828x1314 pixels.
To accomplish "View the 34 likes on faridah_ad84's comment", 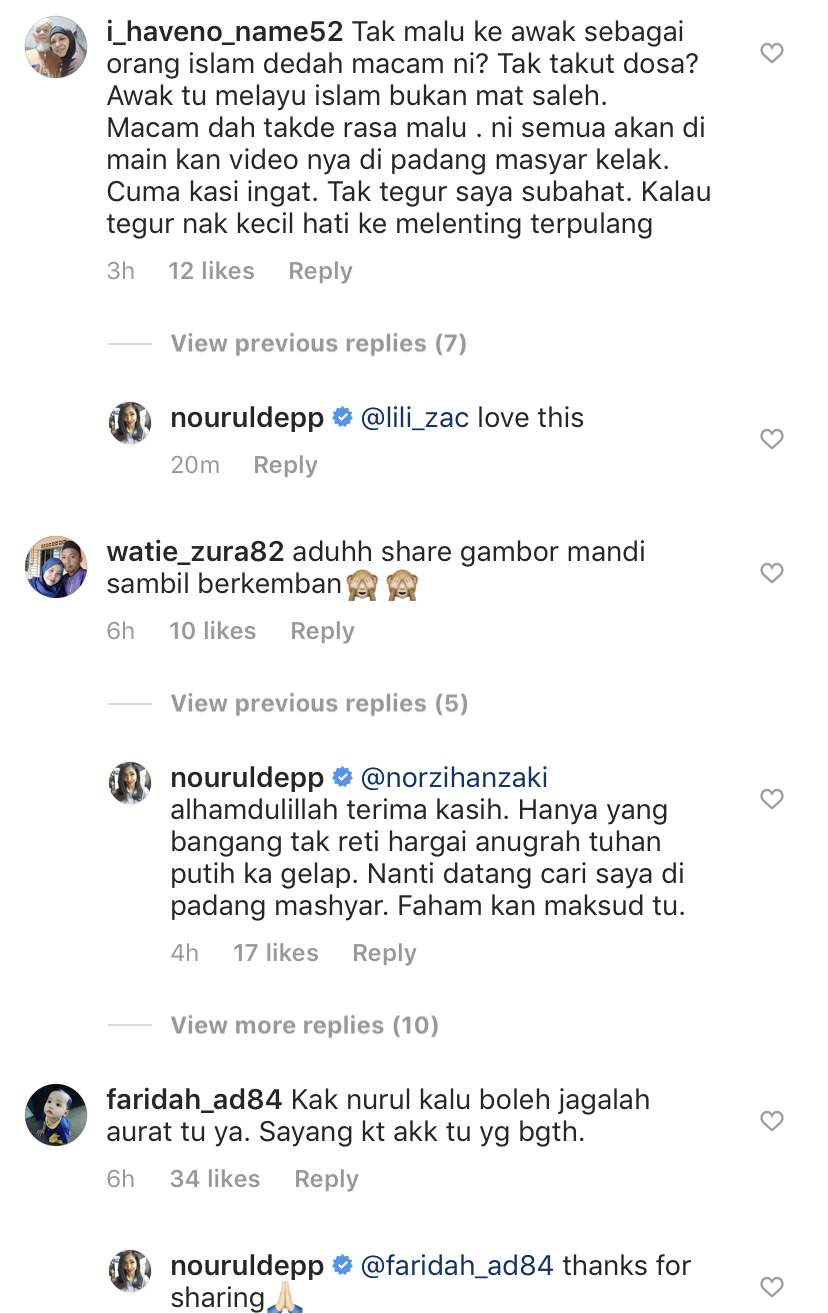I will point(214,1179).
